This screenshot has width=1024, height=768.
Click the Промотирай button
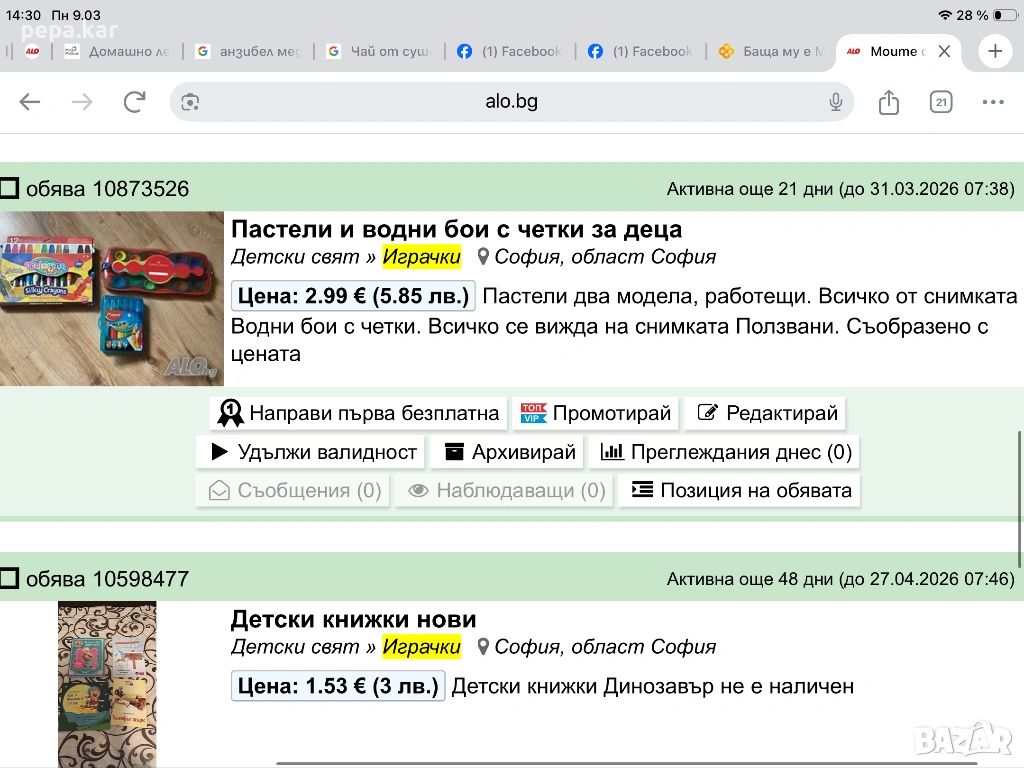(597, 413)
